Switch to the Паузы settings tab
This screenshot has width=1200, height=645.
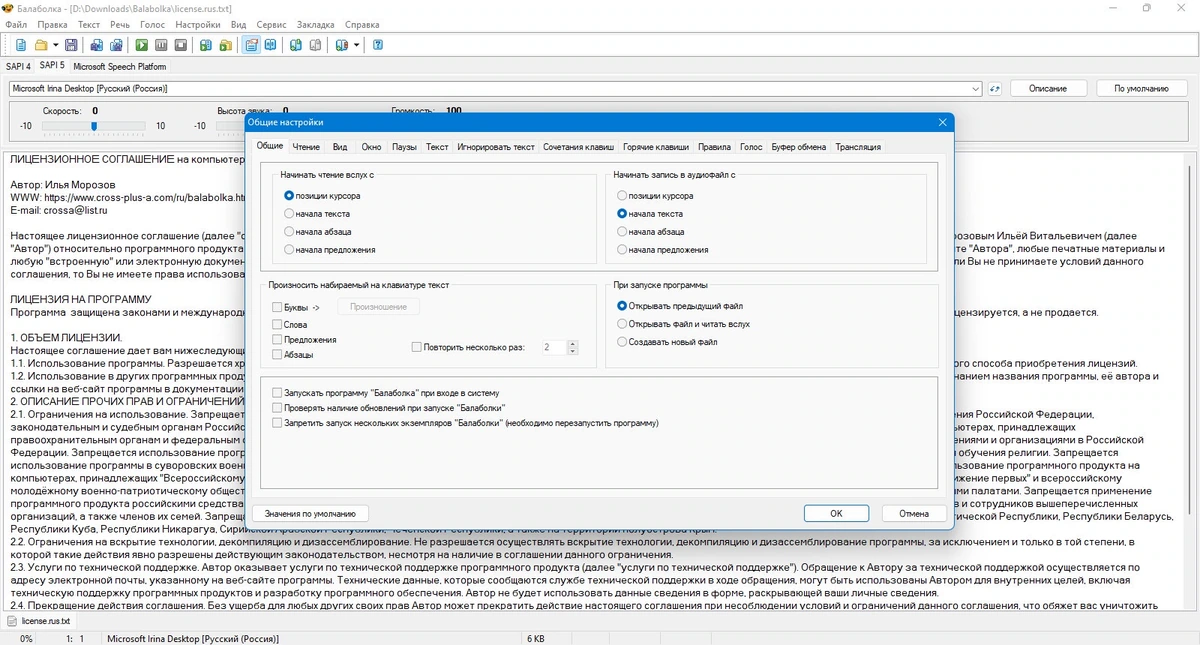click(x=404, y=147)
